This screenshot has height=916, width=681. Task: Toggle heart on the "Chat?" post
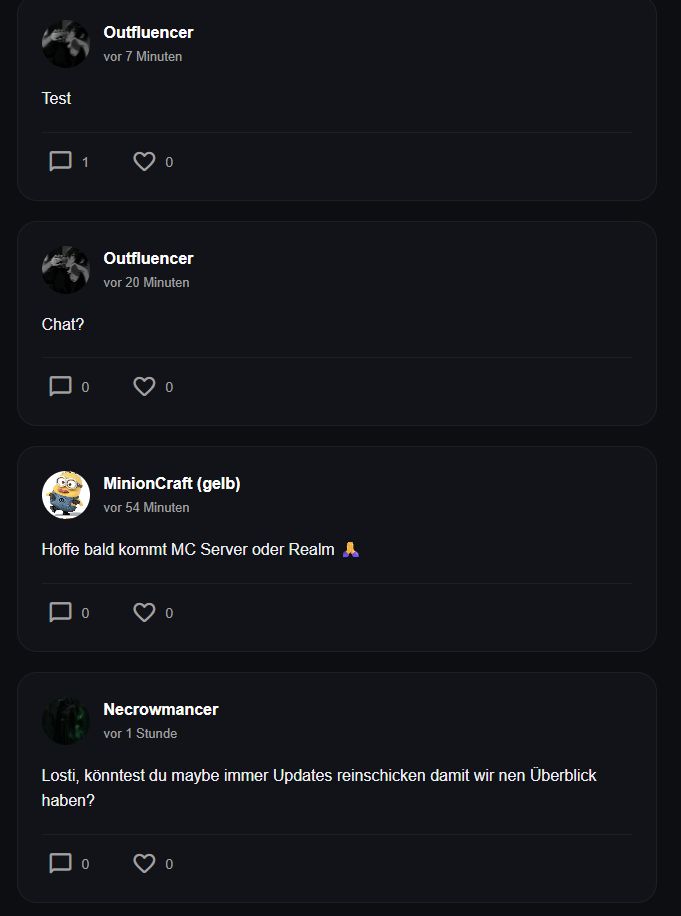tap(145, 386)
